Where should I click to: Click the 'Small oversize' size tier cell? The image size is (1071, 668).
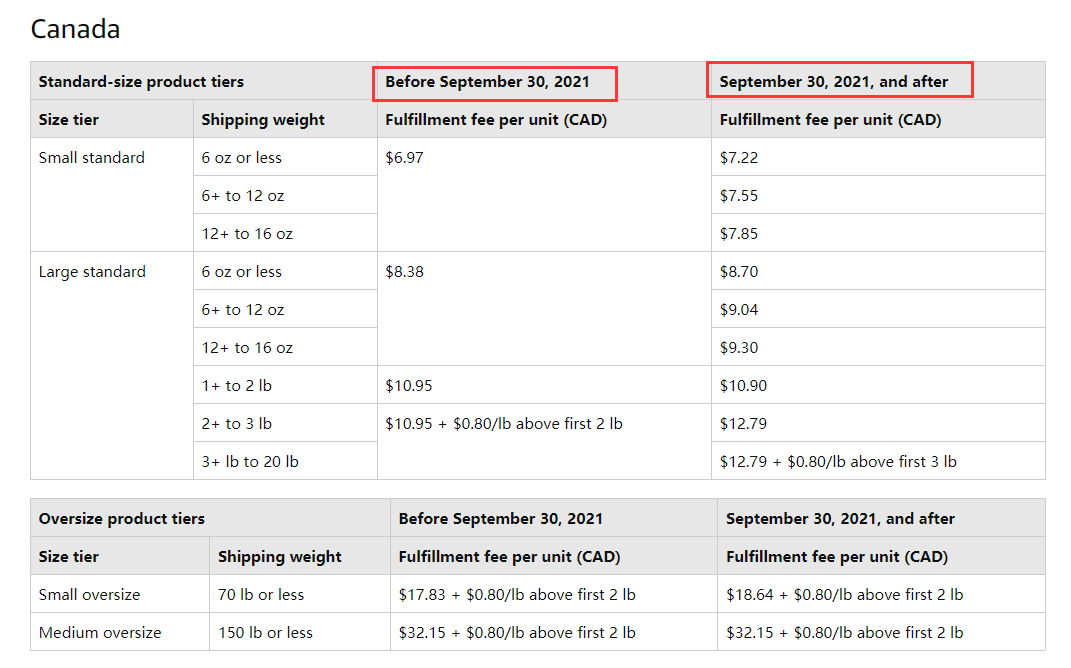pos(120,594)
